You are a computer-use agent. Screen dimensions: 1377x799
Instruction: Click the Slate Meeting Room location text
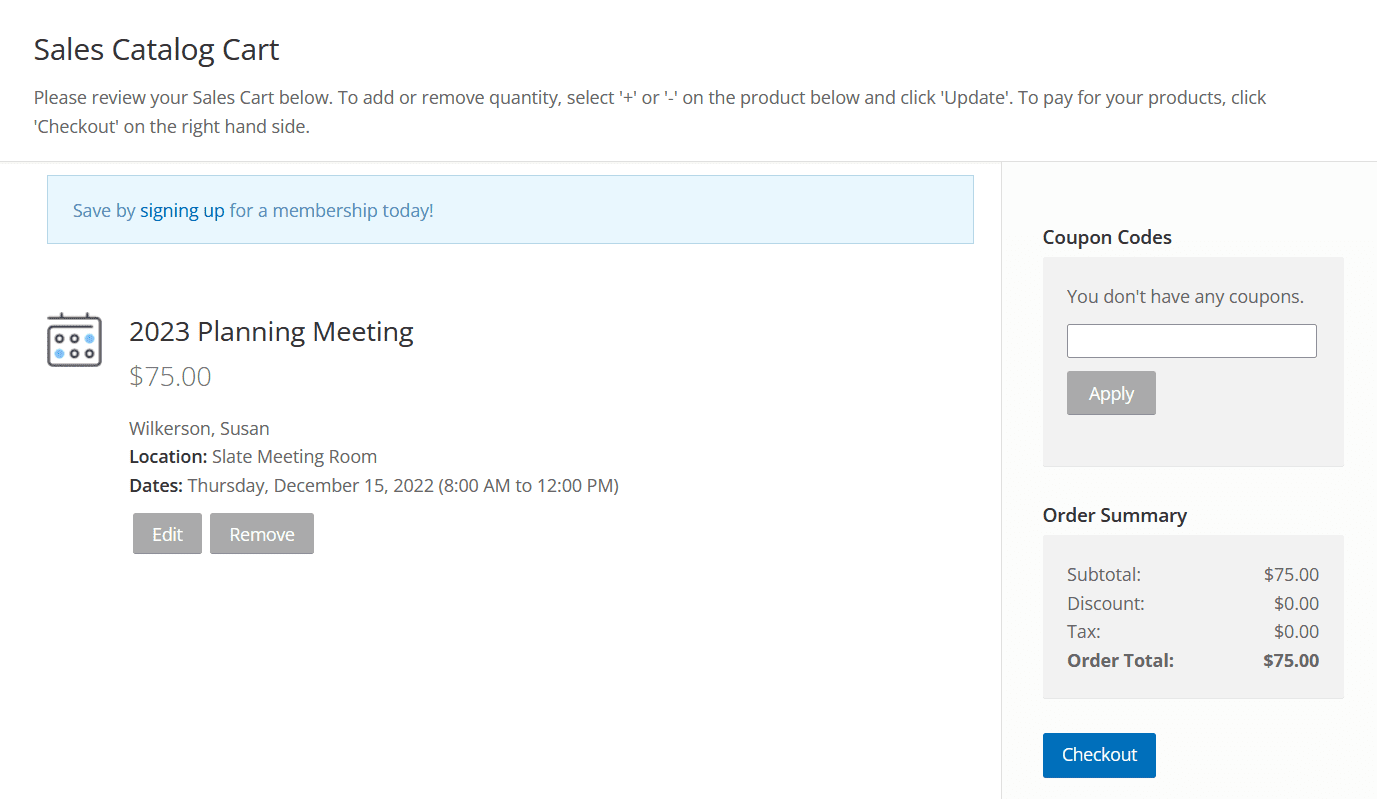[294, 456]
